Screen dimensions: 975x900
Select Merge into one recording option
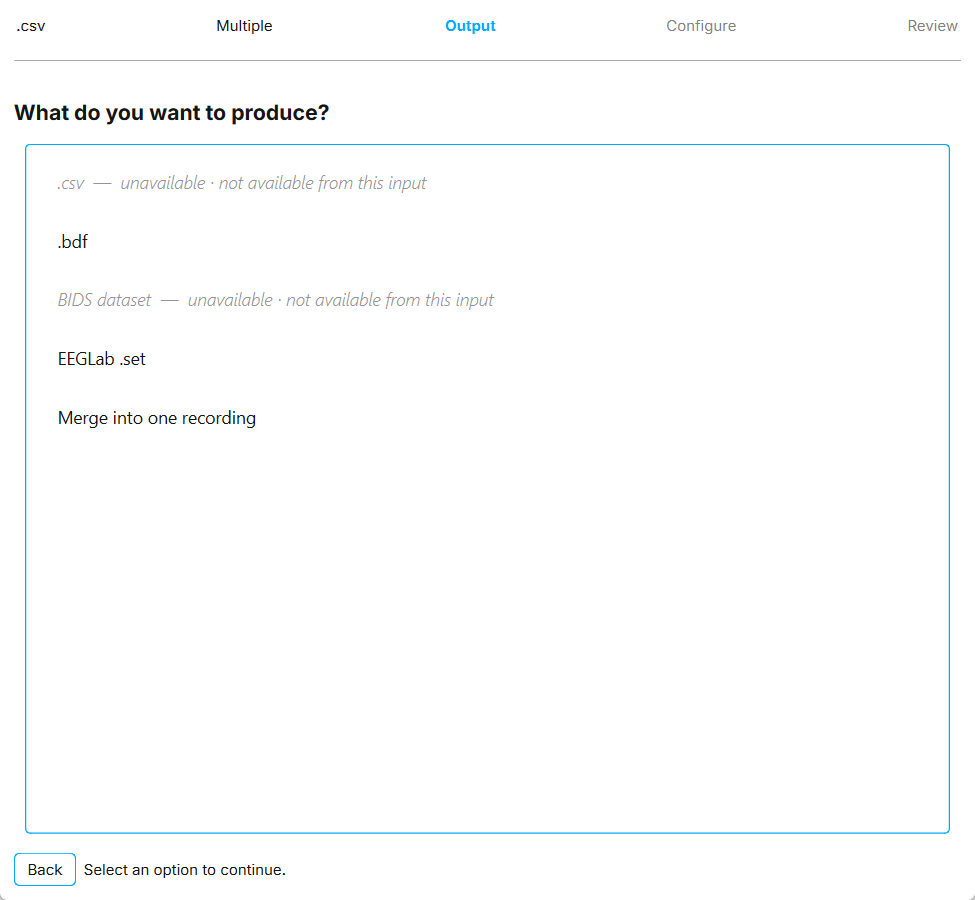click(x=487, y=418)
